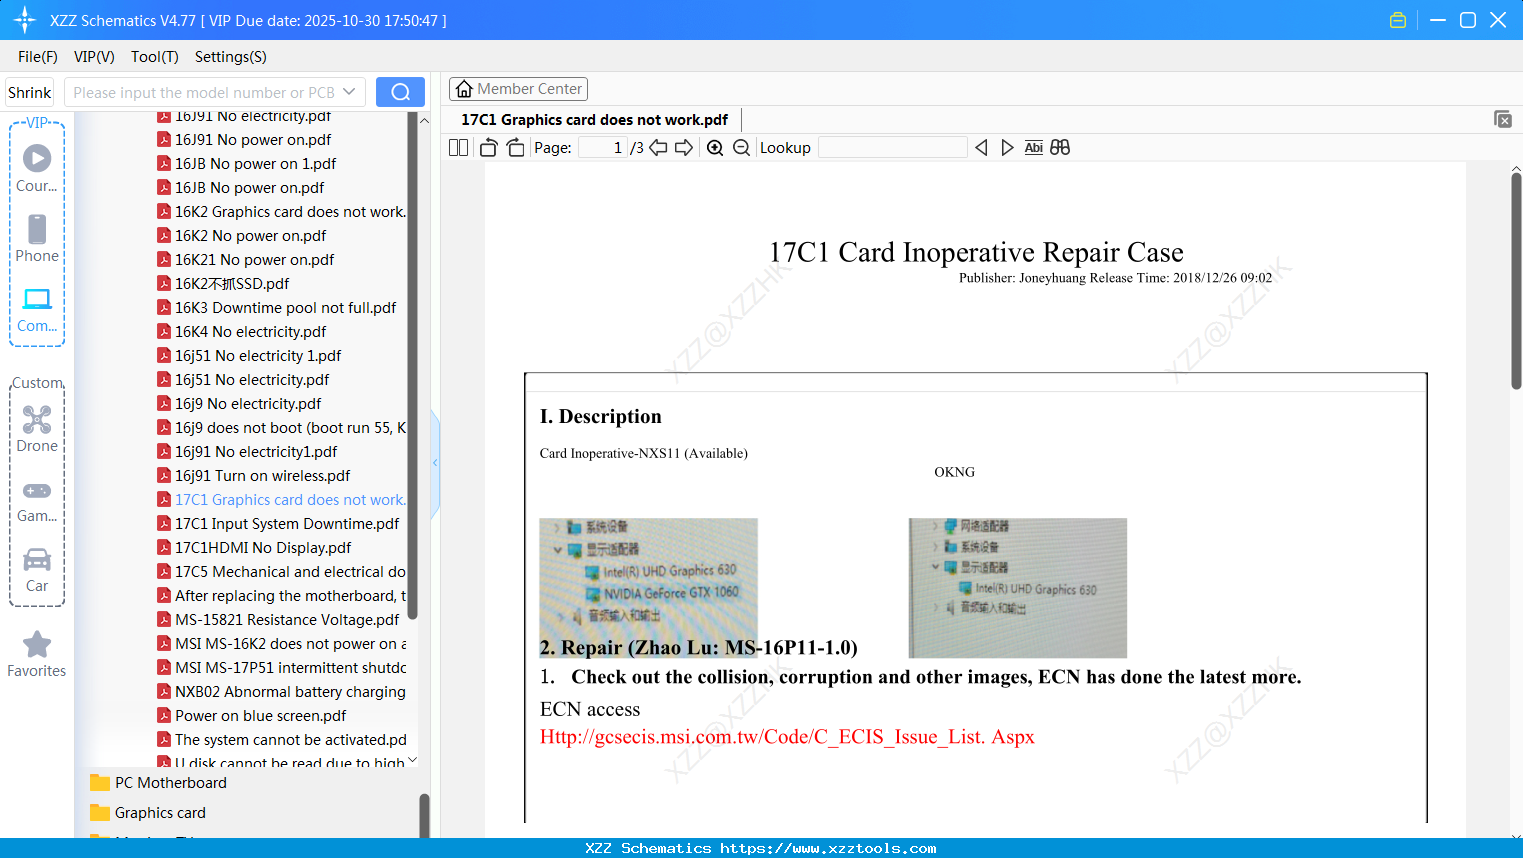Select the 17C1 Graphics card does not work.pdf tab
The image size is (1523, 858).
click(x=594, y=120)
